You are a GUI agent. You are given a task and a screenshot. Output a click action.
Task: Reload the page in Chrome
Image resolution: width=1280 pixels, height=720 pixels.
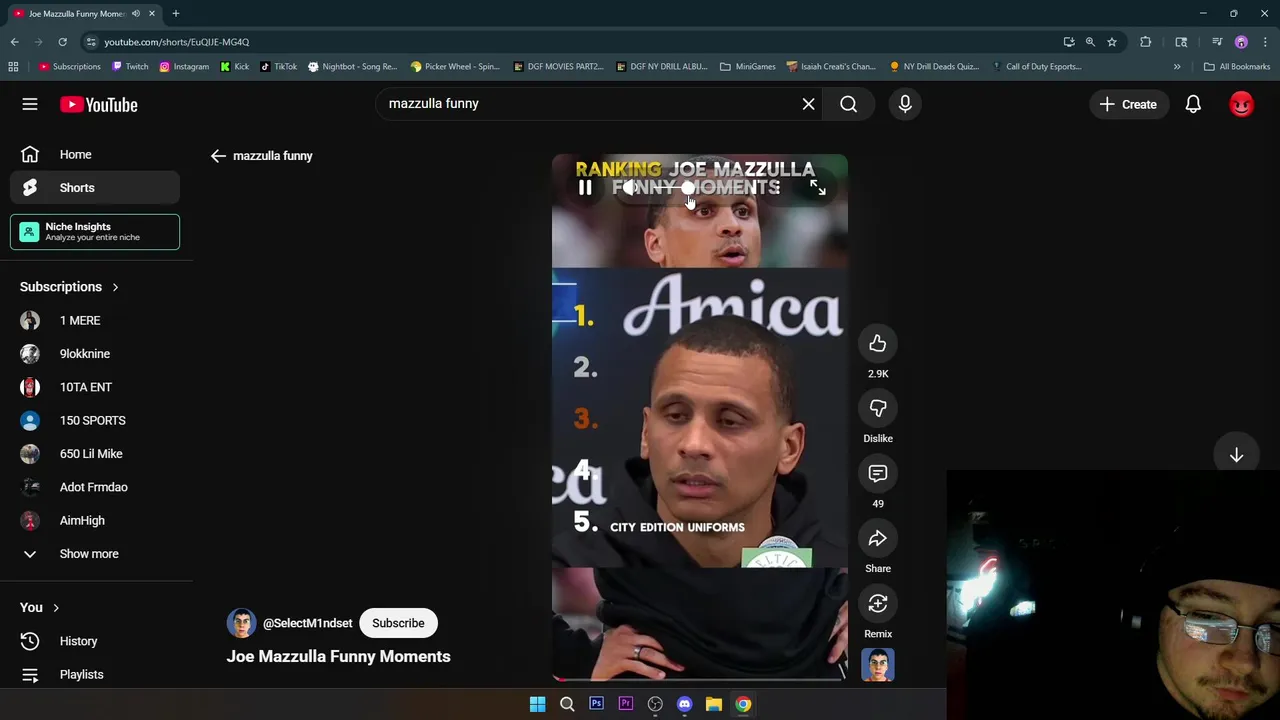(x=62, y=42)
